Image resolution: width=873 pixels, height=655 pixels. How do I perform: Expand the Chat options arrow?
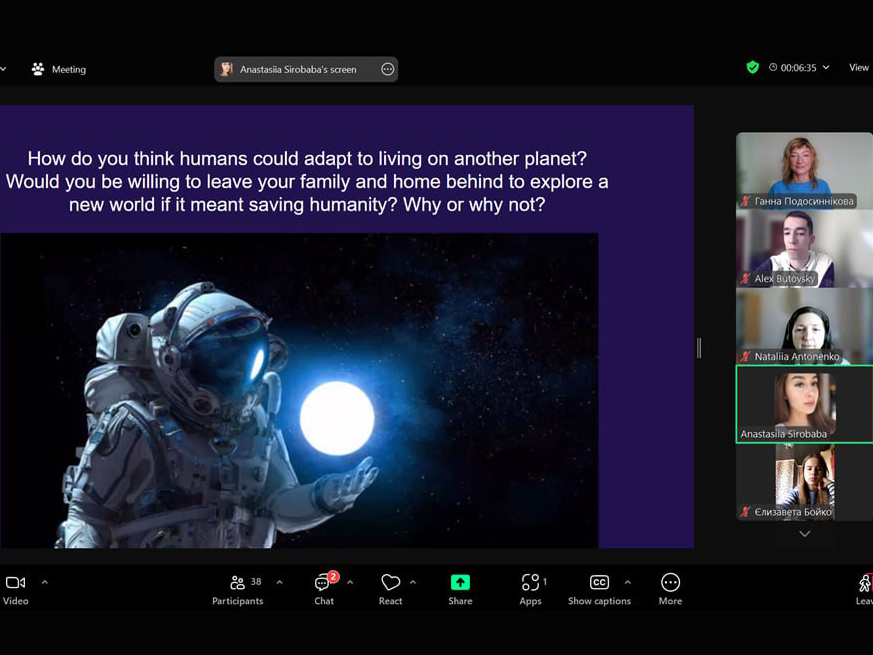pos(350,582)
